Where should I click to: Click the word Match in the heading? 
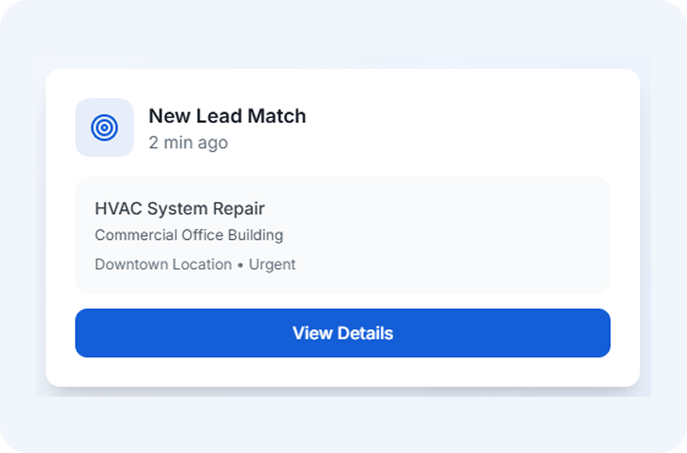coord(280,116)
